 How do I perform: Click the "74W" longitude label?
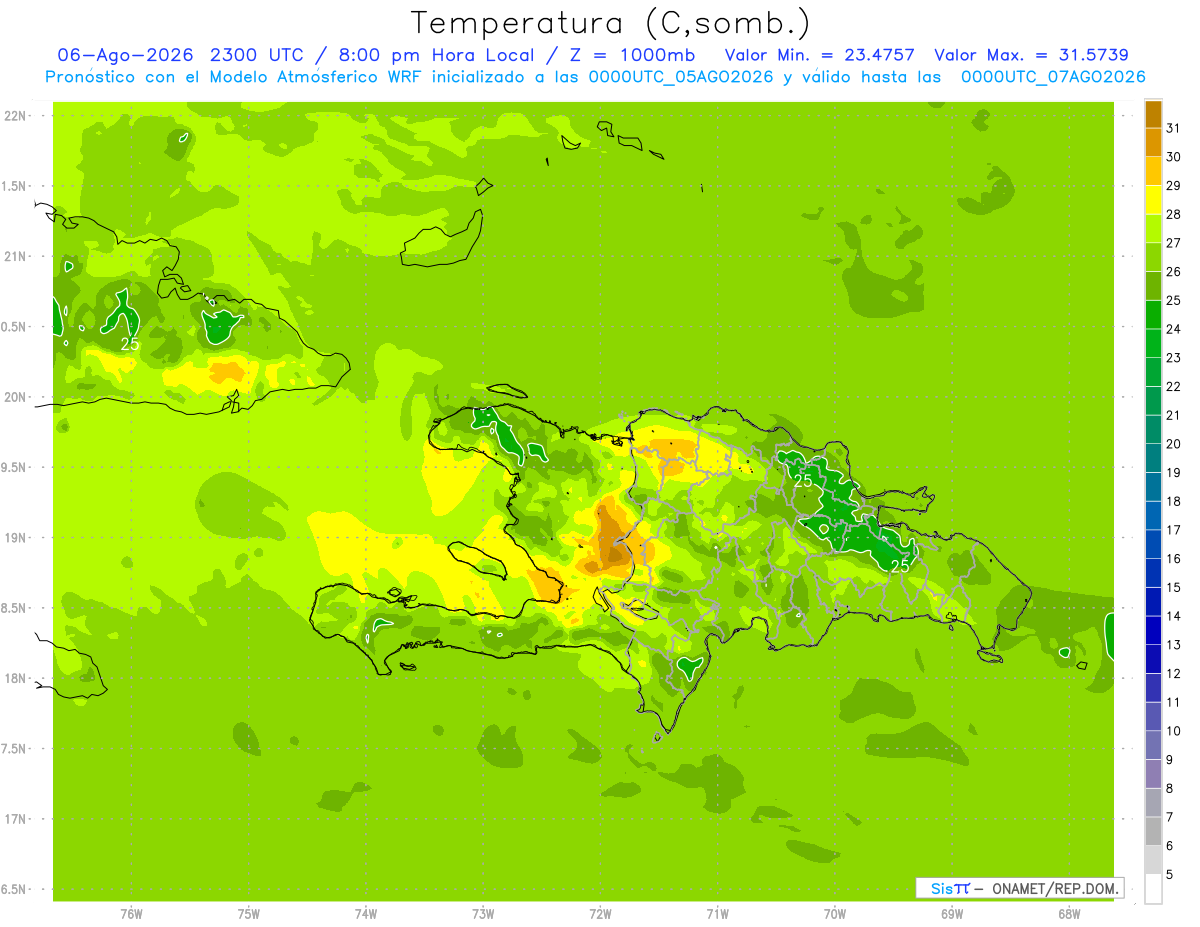tap(366, 913)
